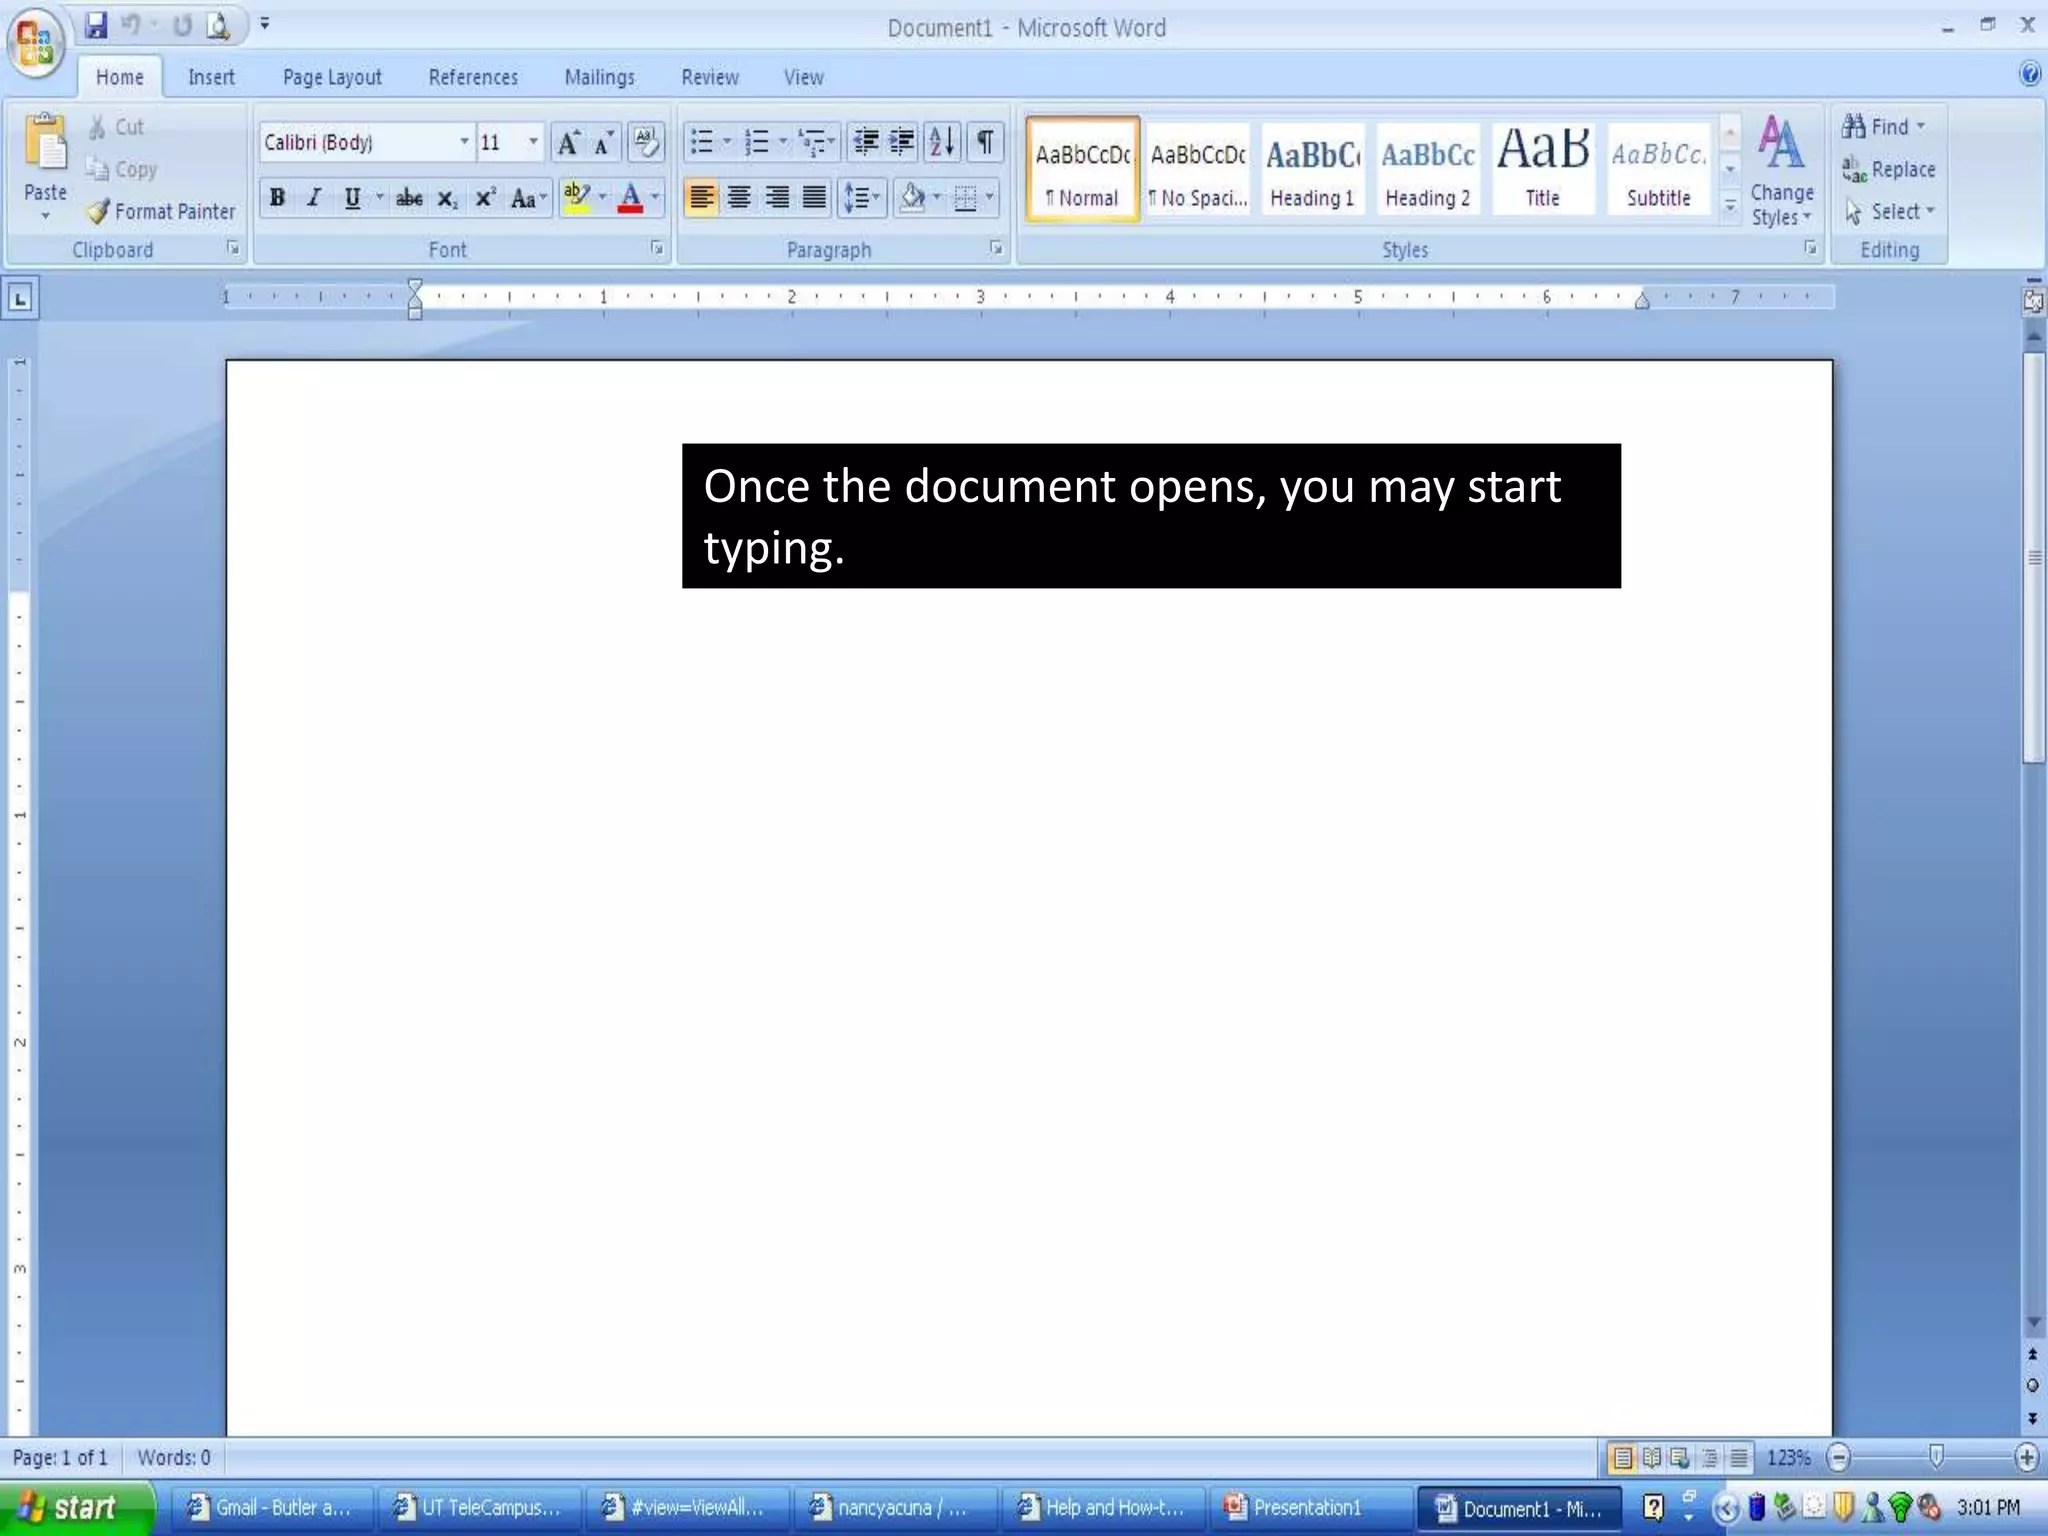The image size is (2048, 1536).
Task: Click the Show/Hide paragraph marks icon
Action: coord(985,142)
